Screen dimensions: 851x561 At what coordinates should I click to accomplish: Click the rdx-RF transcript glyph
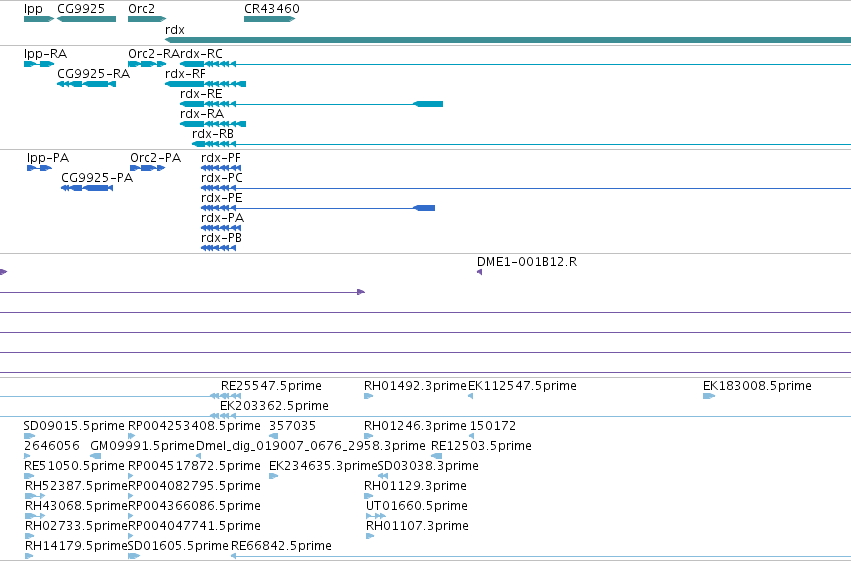click(x=206, y=84)
